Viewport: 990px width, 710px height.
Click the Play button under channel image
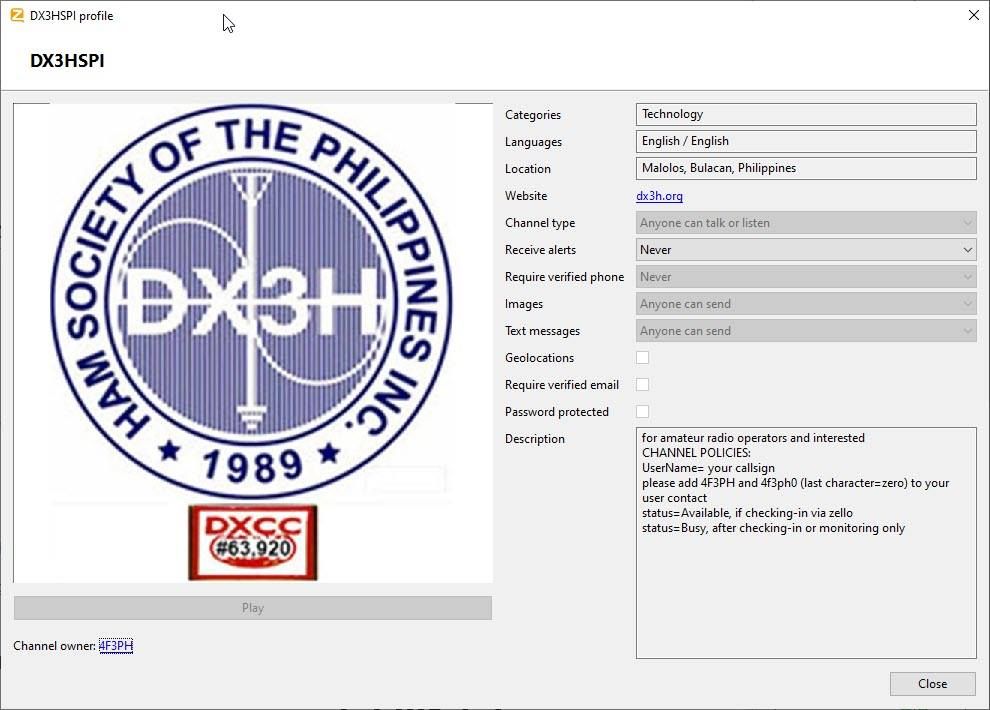pos(253,608)
